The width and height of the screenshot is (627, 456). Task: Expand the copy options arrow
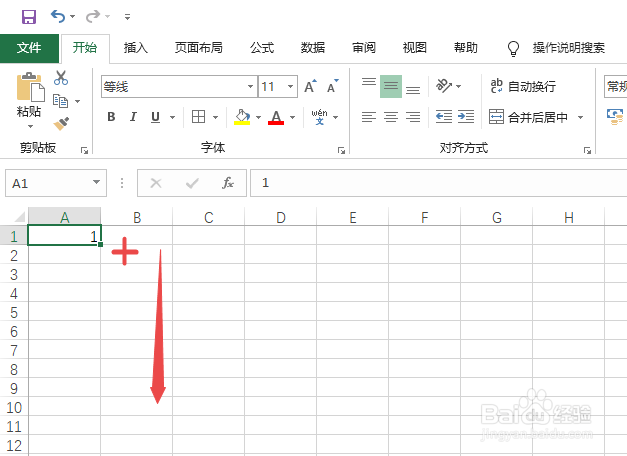[x=78, y=101]
